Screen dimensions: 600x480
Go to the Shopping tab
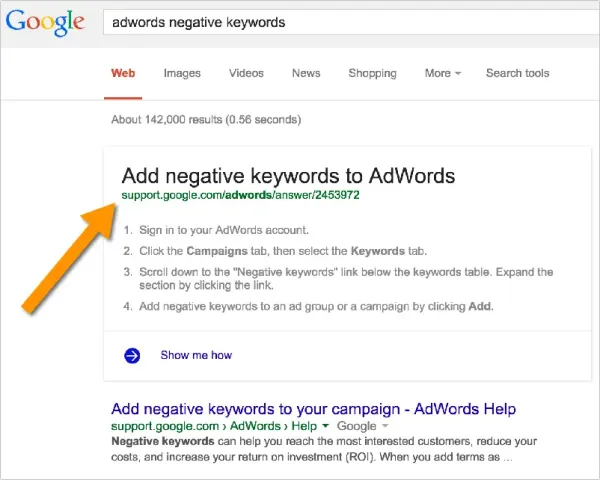pyautogui.click(x=372, y=73)
